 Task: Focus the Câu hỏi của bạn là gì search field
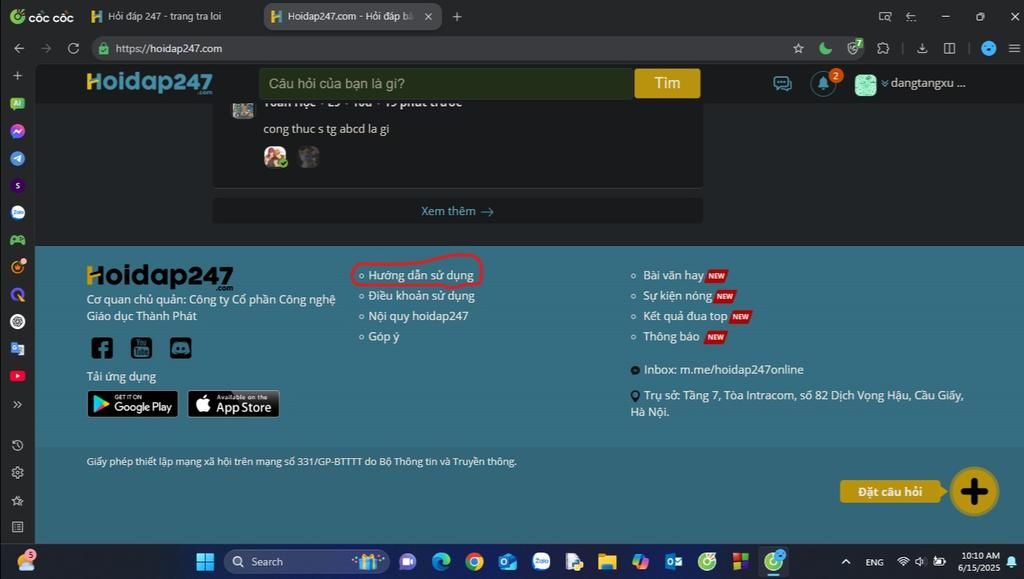[x=447, y=83]
